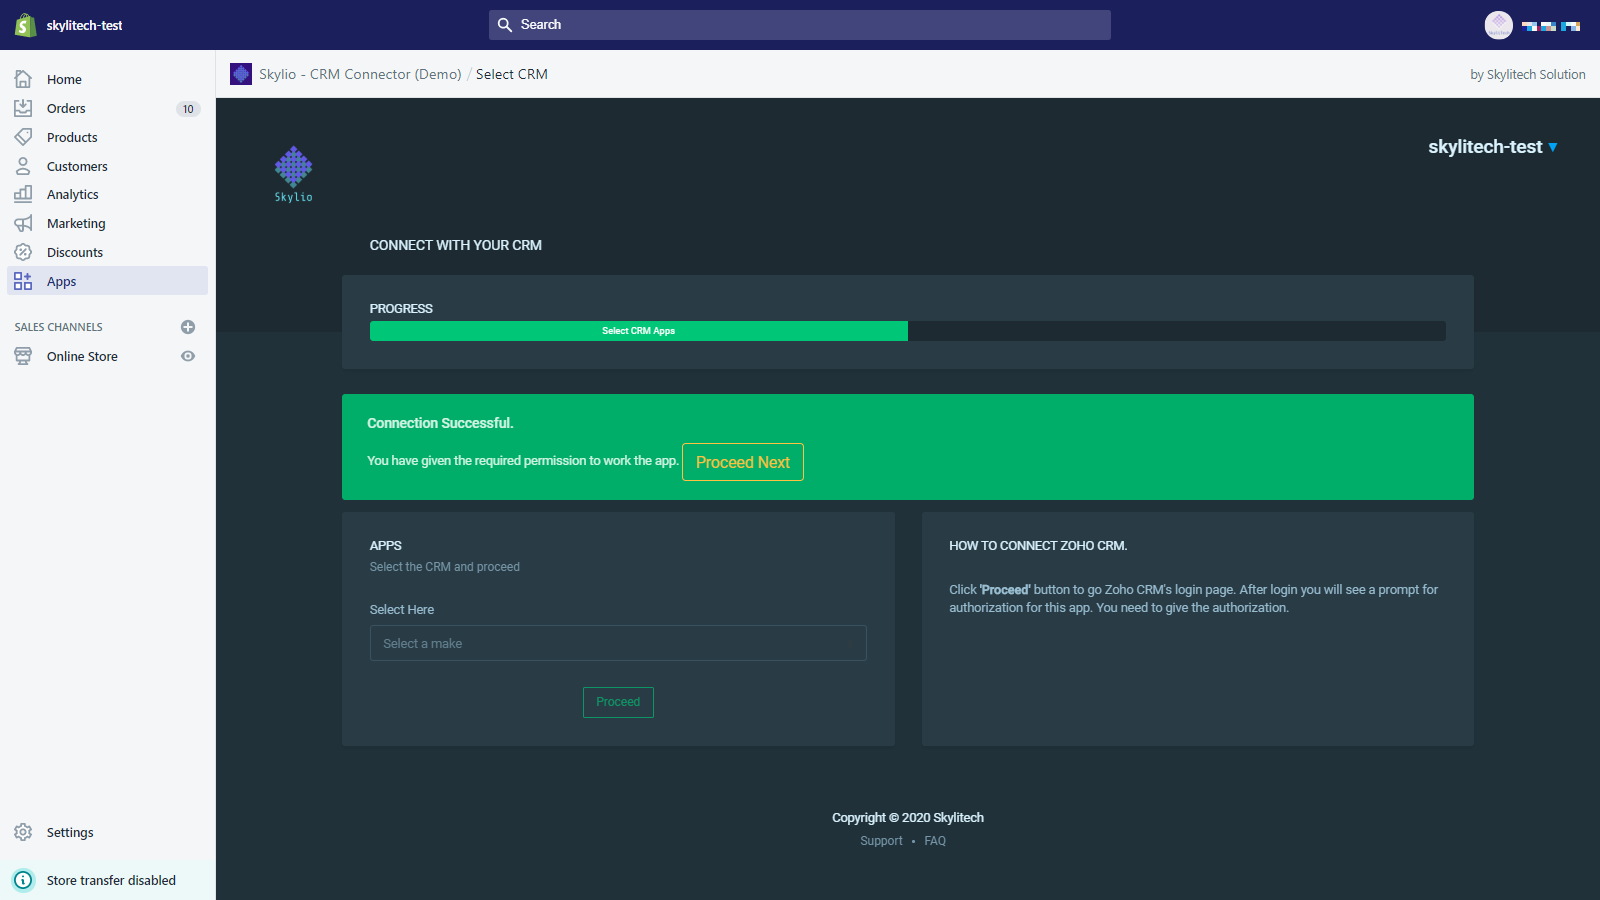Image resolution: width=1600 pixels, height=900 pixels.
Task: Click the Customers person icon
Action: pyautogui.click(x=23, y=166)
